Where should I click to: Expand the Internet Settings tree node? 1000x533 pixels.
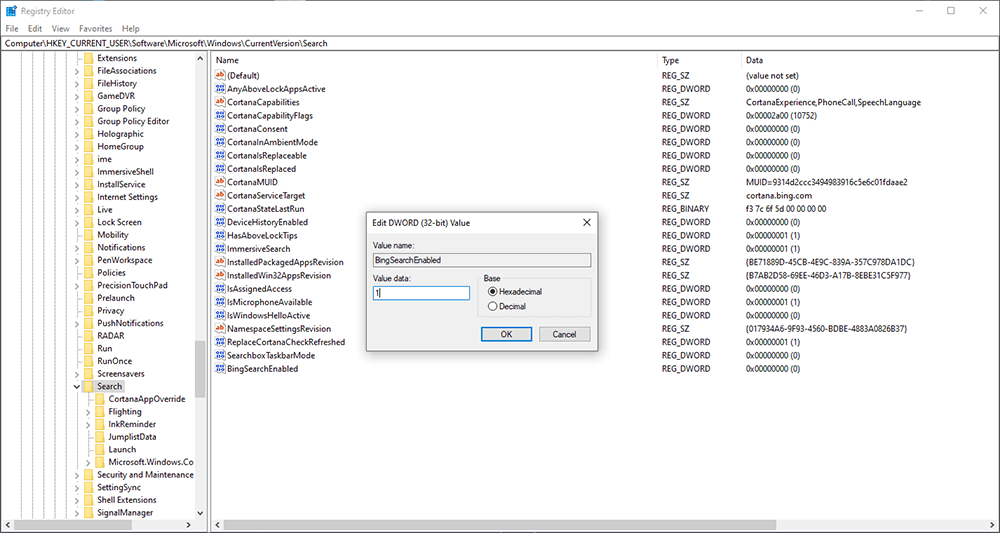pos(77,197)
